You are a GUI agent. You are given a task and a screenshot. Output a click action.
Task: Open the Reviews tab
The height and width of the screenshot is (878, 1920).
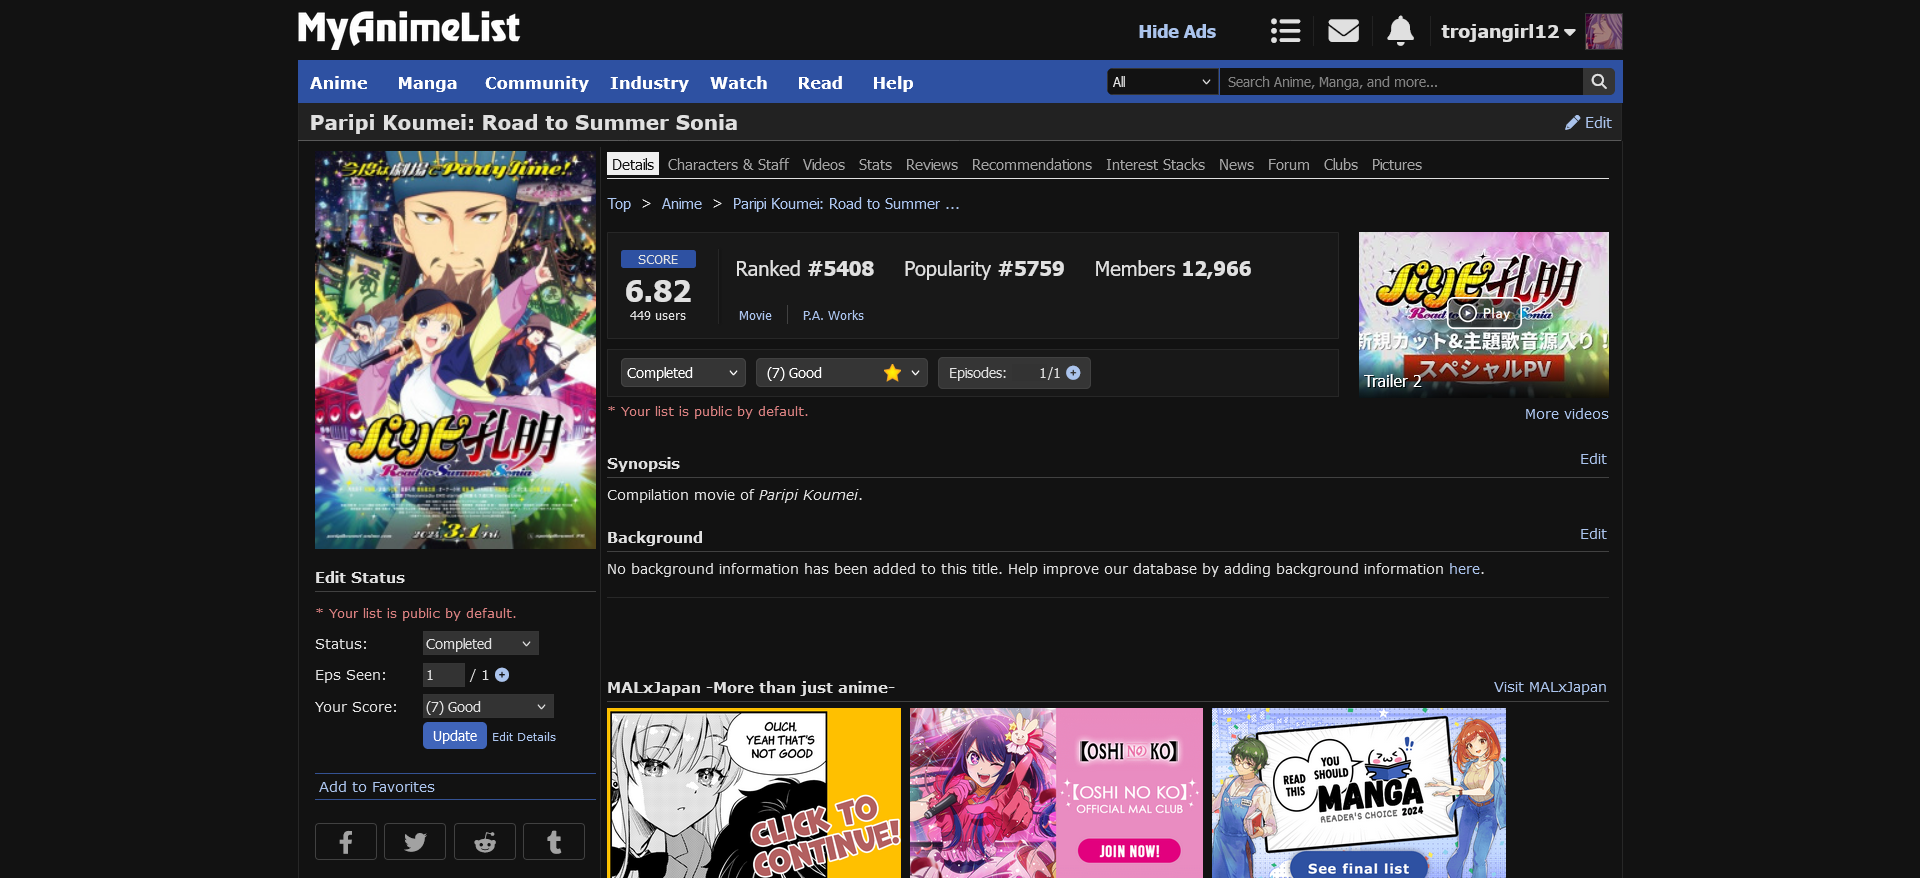931,165
